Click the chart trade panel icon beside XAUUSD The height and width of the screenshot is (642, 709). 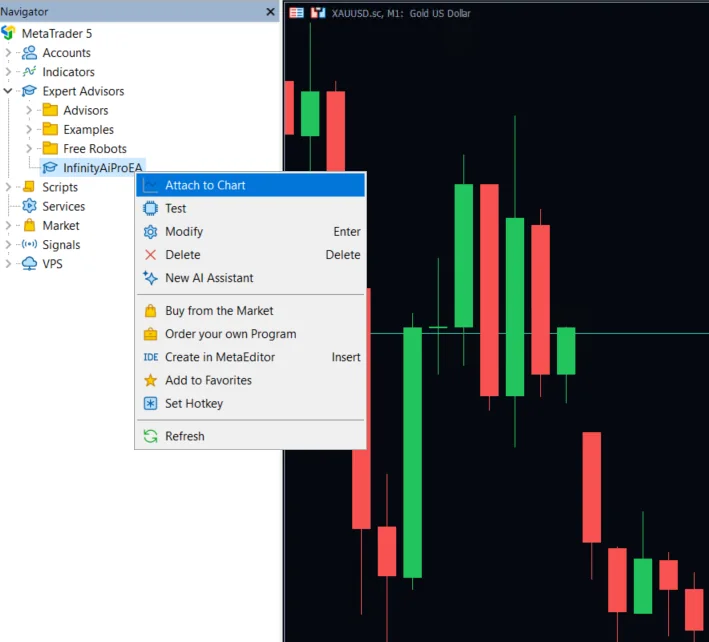(318, 13)
